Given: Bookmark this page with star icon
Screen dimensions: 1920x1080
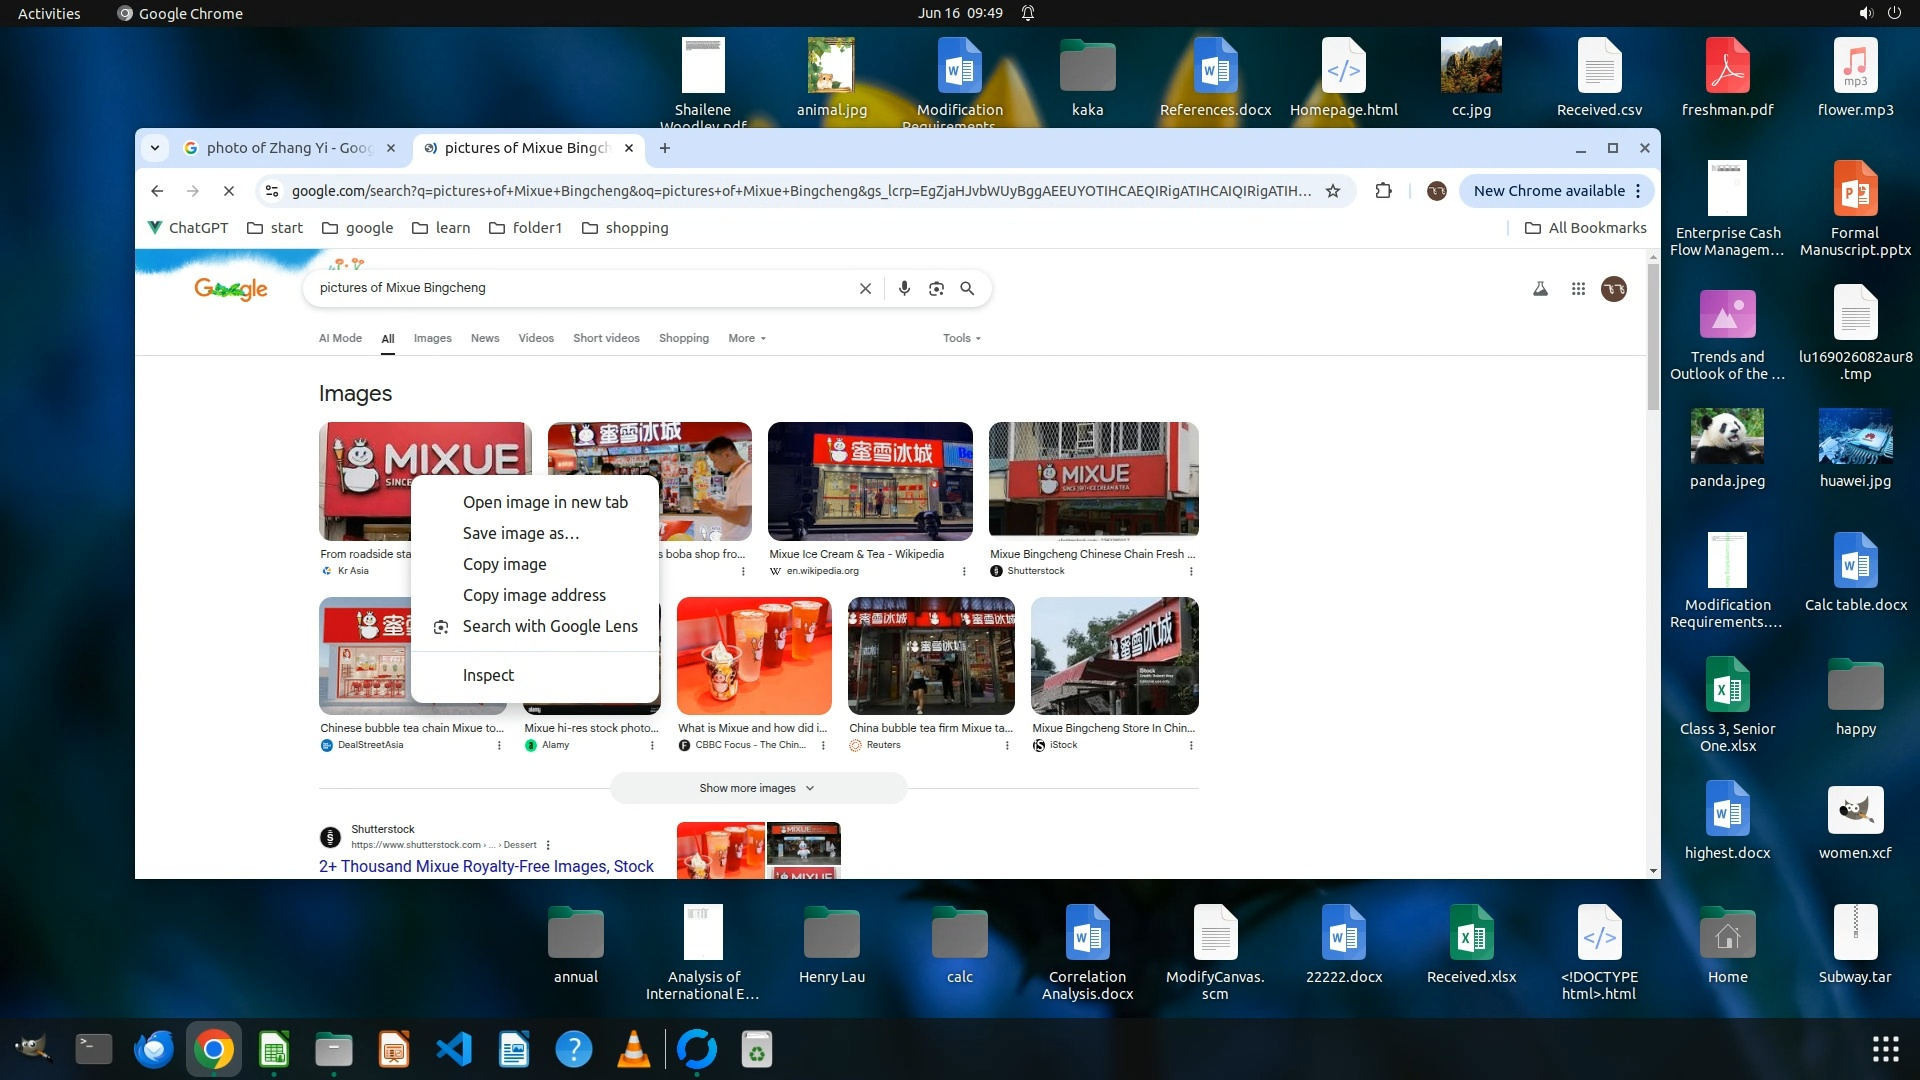Looking at the screenshot, I should click(1332, 191).
